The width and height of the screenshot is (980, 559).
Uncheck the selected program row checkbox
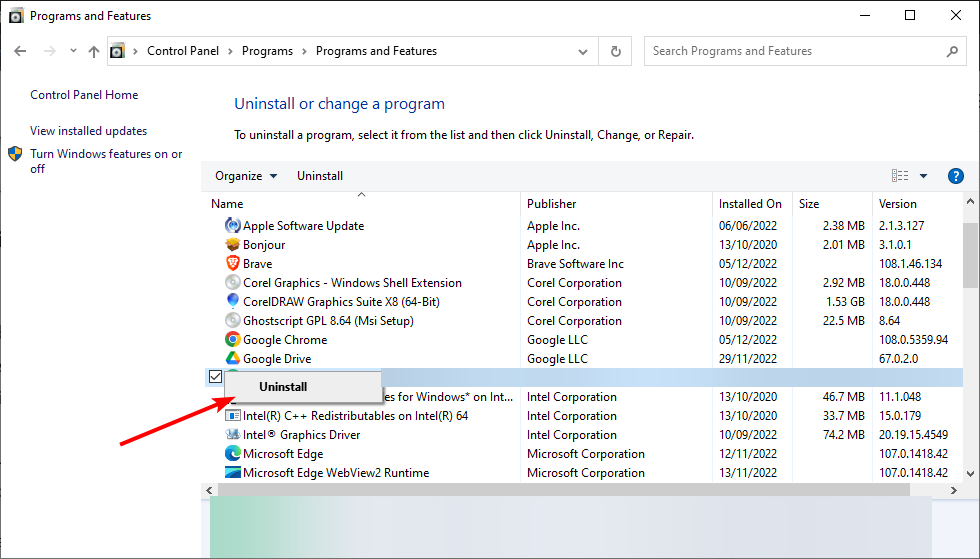216,376
